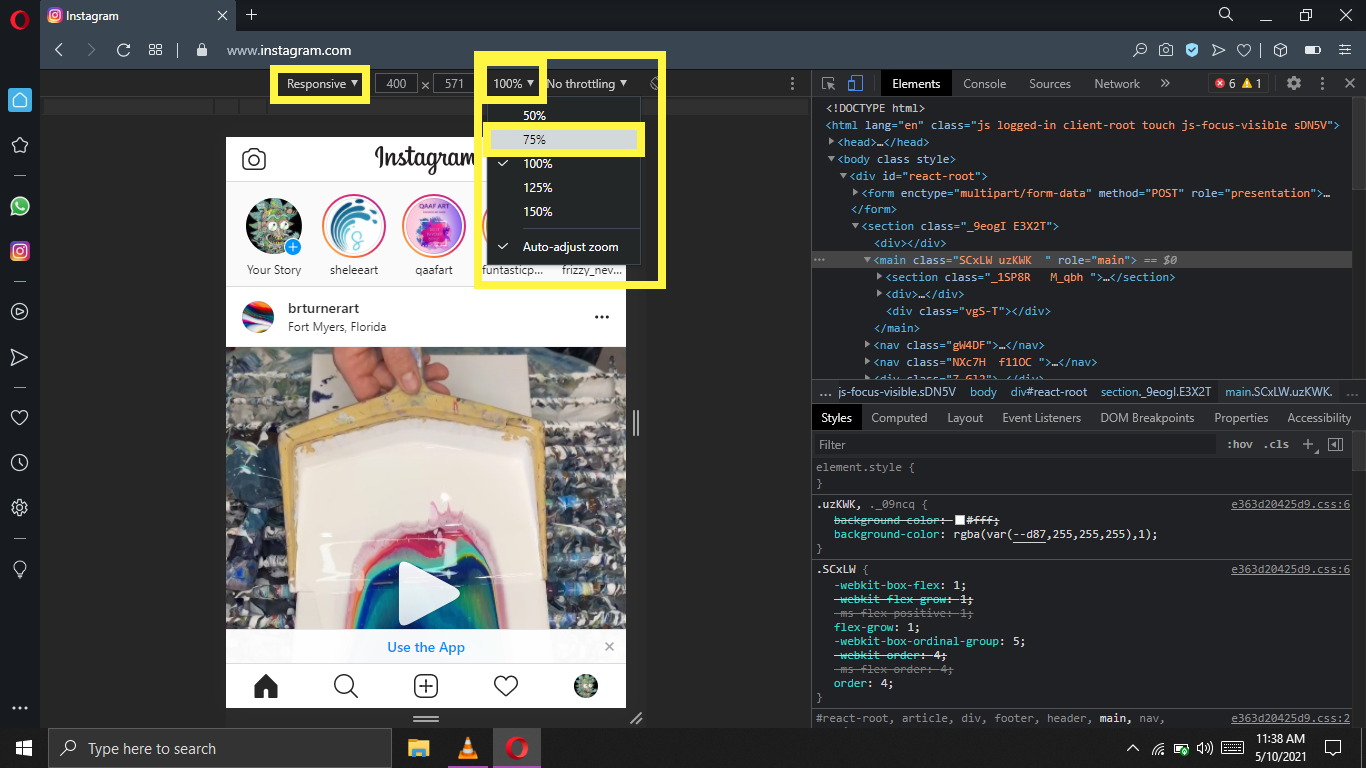
Task: Expand the form element in the DOM tree
Action: (856, 193)
